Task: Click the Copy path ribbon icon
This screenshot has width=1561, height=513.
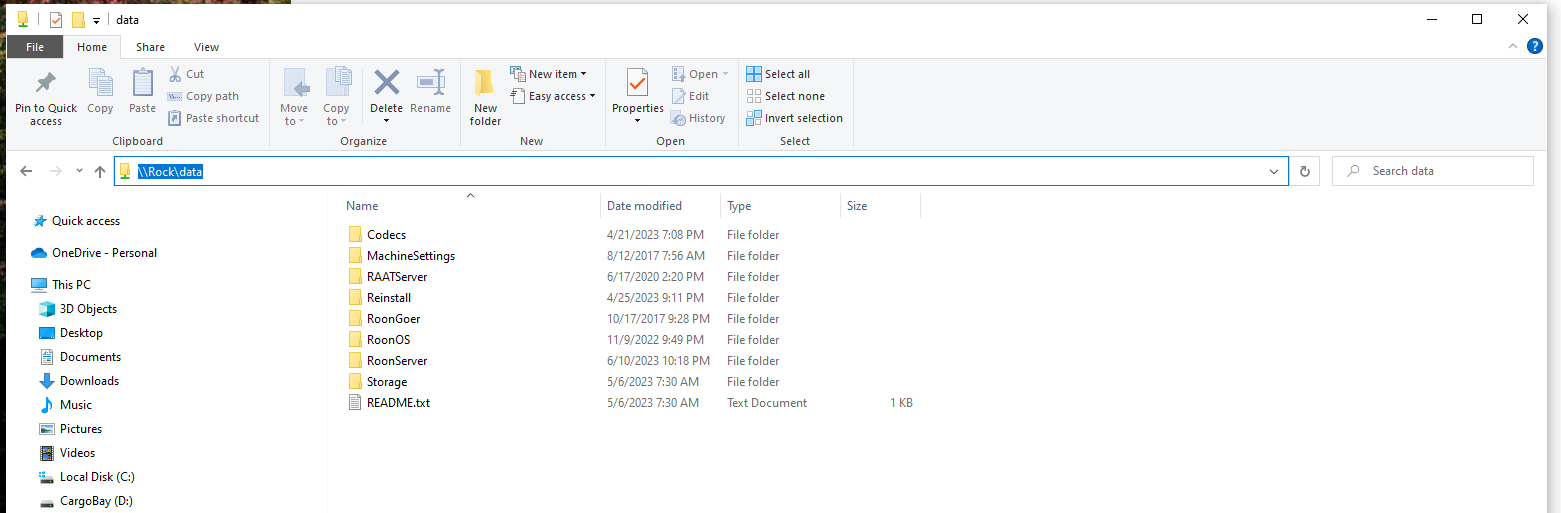Action: (174, 96)
